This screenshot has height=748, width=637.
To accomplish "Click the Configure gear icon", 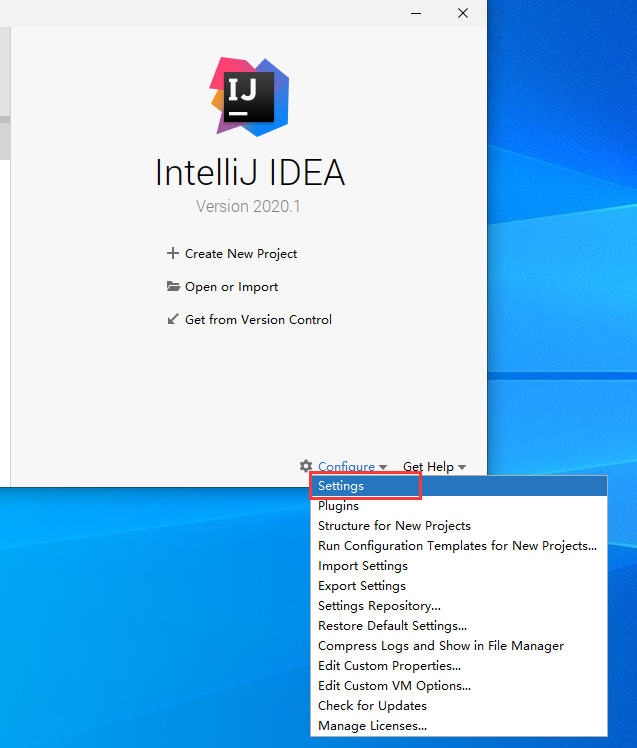I will click(x=306, y=466).
